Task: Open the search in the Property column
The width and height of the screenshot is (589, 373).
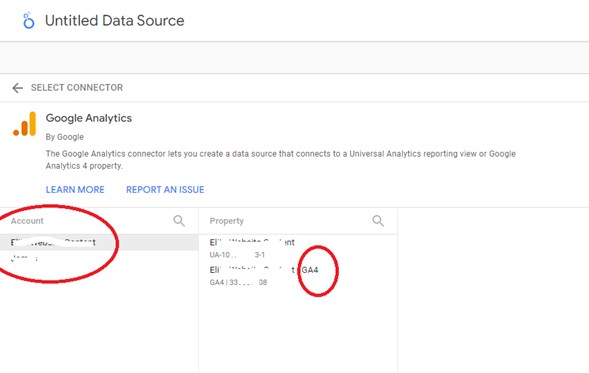Action: pyautogui.click(x=378, y=221)
